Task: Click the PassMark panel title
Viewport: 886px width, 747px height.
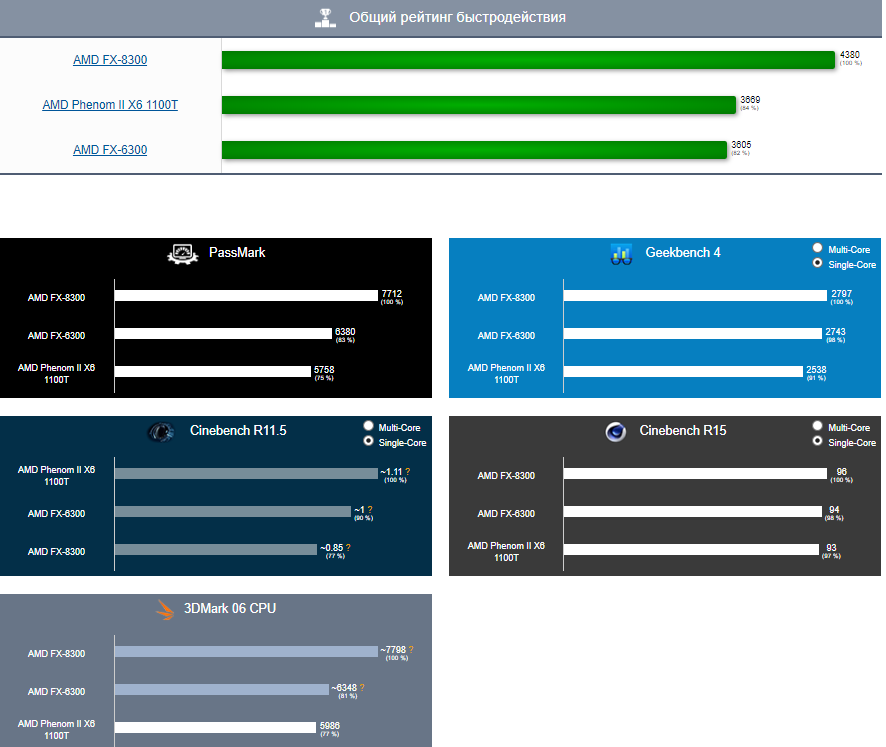Action: coord(237,253)
